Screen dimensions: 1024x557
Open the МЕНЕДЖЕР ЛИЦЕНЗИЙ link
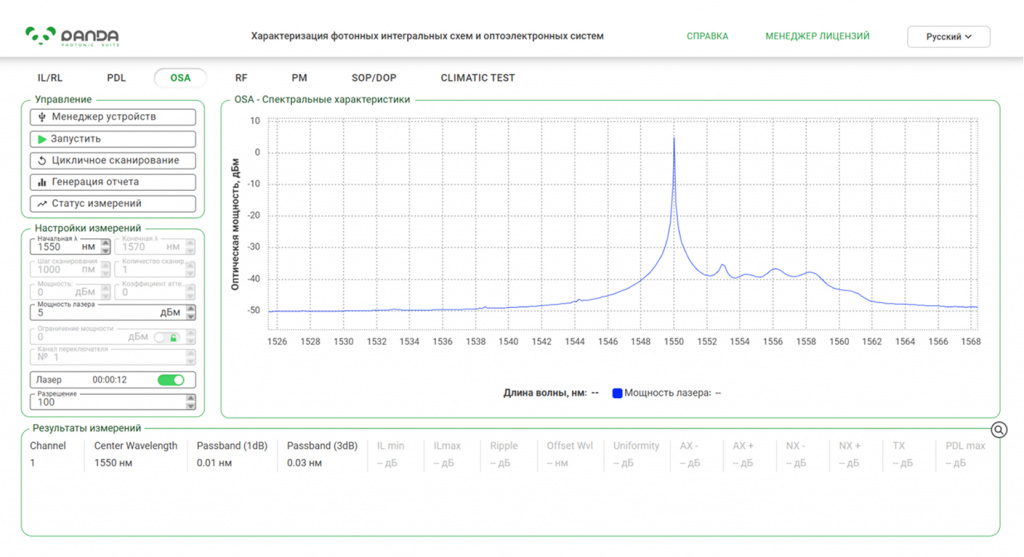point(817,37)
